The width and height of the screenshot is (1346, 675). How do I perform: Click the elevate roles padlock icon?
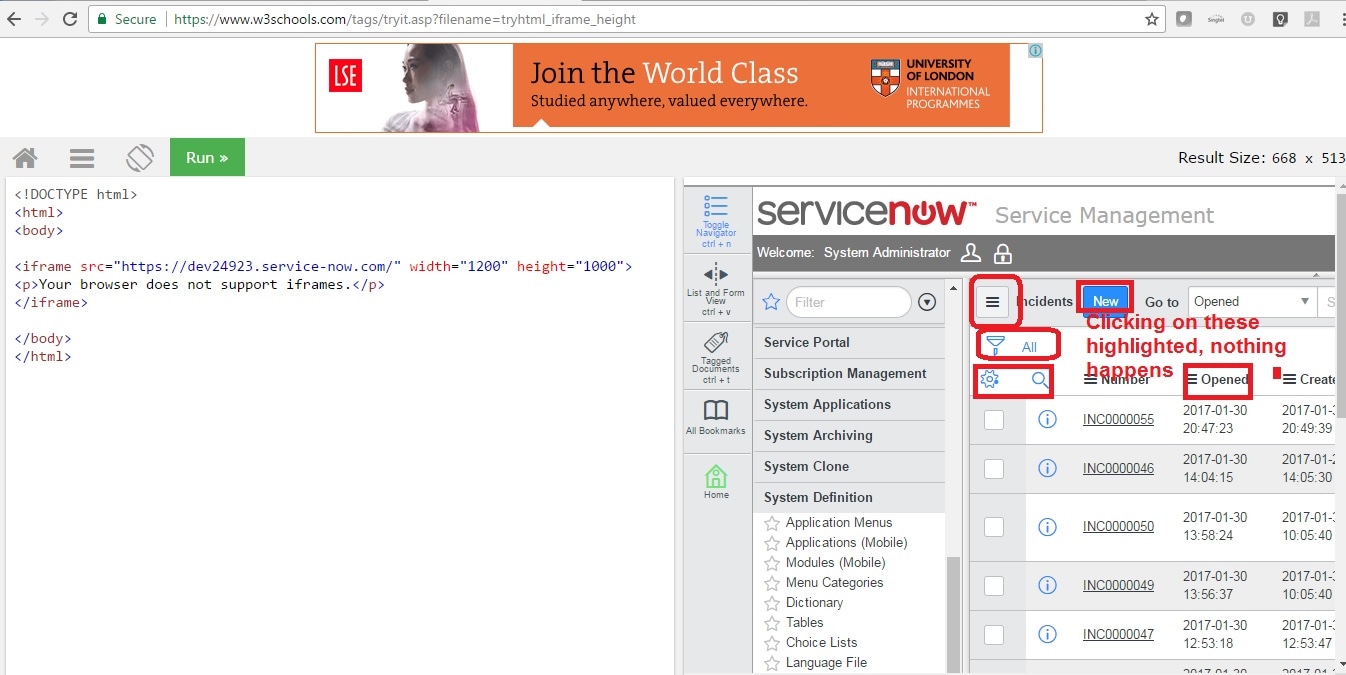coord(1003,253)
